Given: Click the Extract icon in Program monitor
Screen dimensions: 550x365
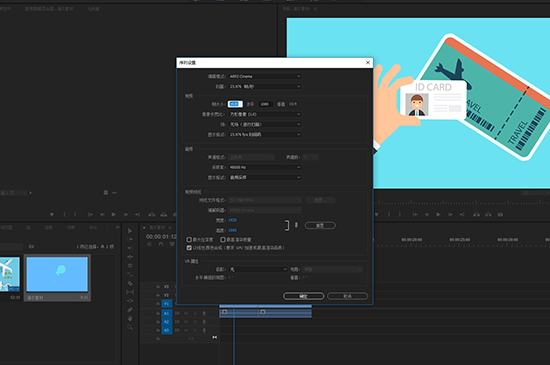Looking at the screenshot, I should [x=488, y=214].
